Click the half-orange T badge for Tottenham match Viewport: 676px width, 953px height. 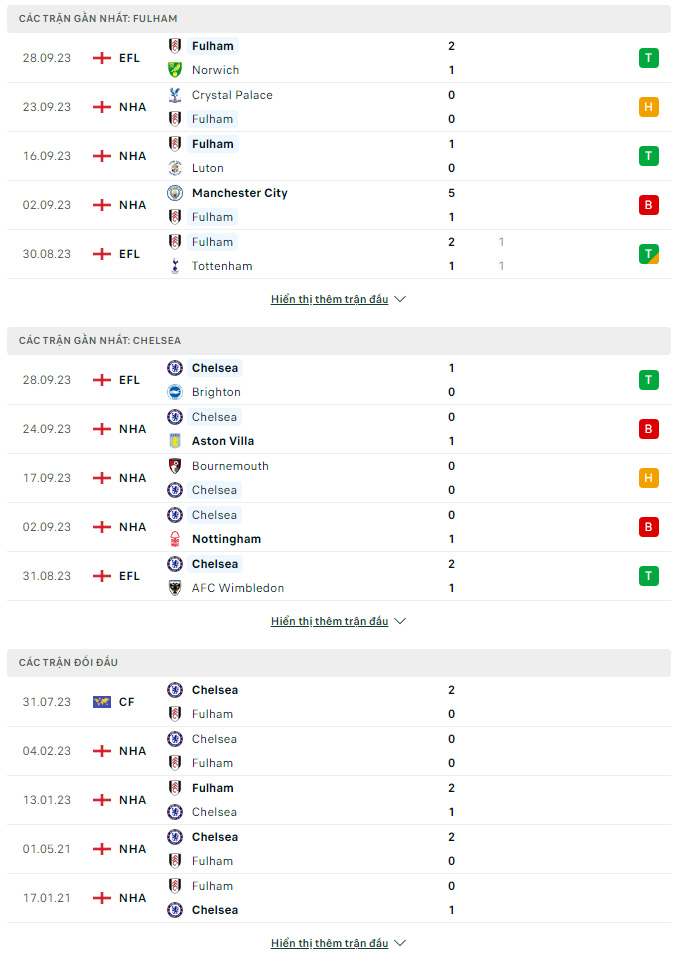[649, 254]
